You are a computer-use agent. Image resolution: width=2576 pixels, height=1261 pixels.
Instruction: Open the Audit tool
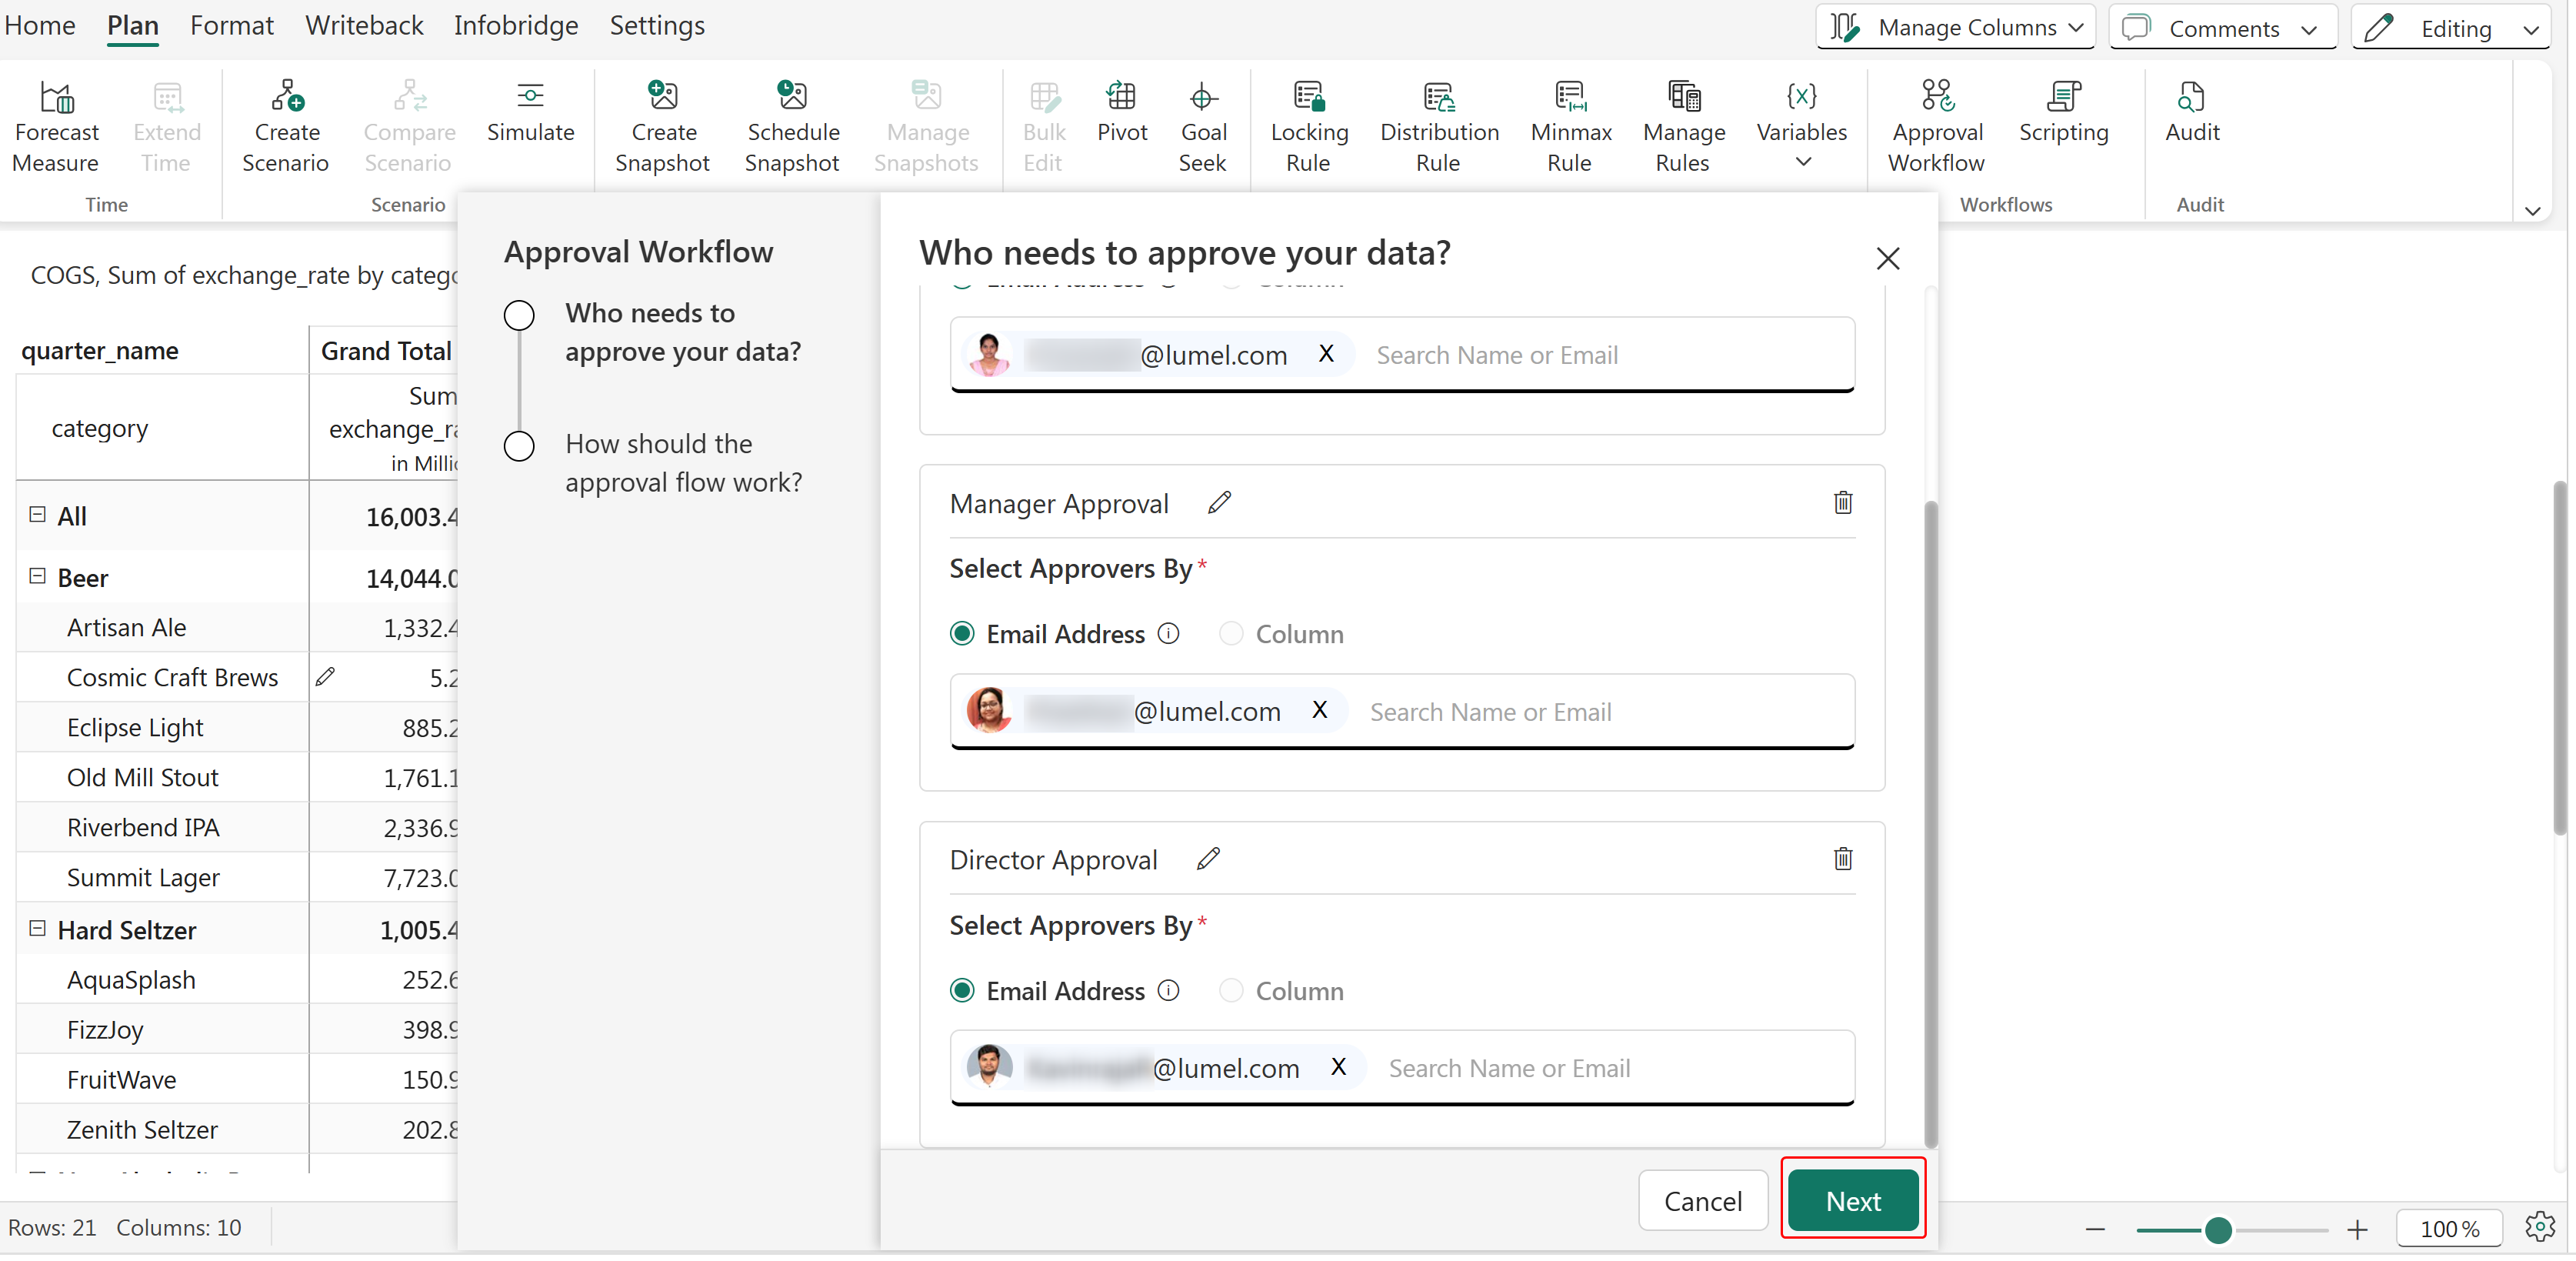[2191, 97]
